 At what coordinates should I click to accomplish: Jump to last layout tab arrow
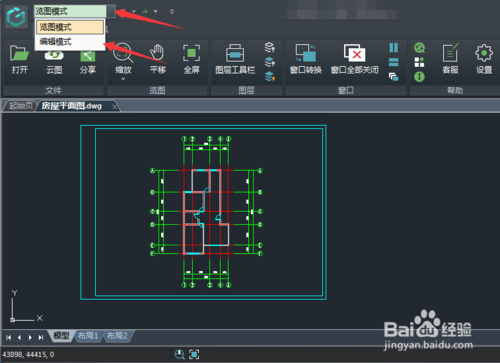point(41,337)
